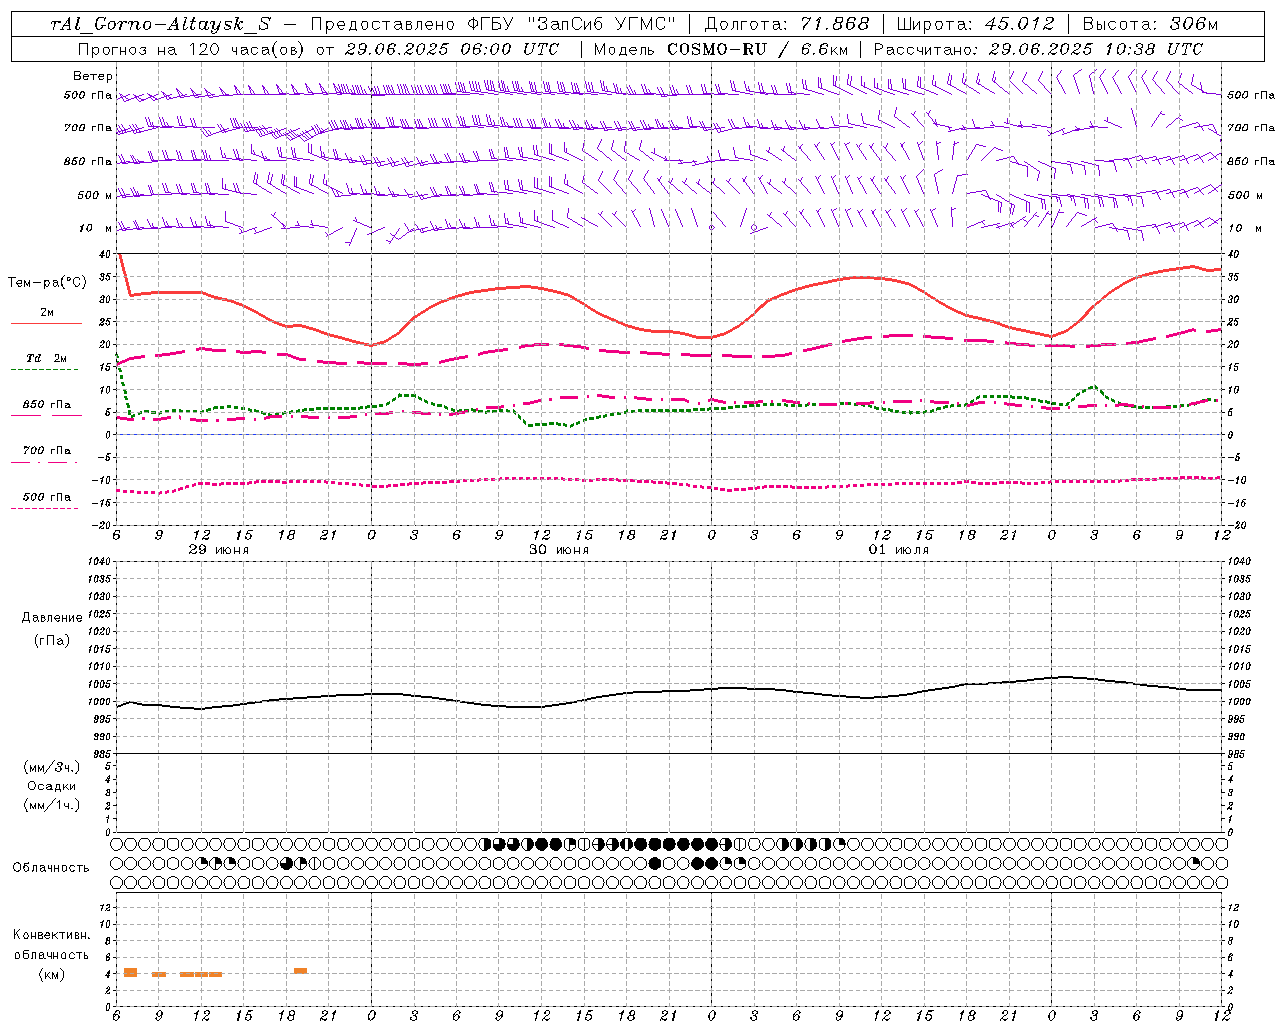Click the Высота: 306м value

point(1151,24)
